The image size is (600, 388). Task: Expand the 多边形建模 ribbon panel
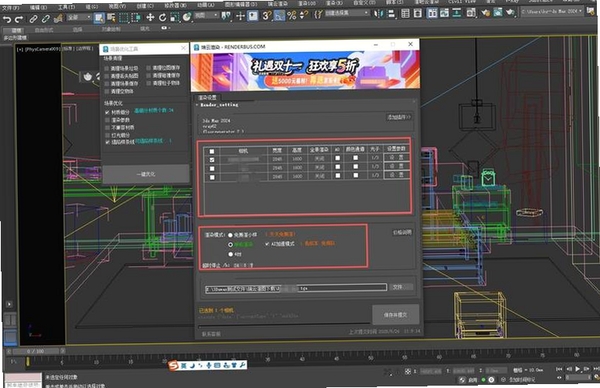coord(15,38)
